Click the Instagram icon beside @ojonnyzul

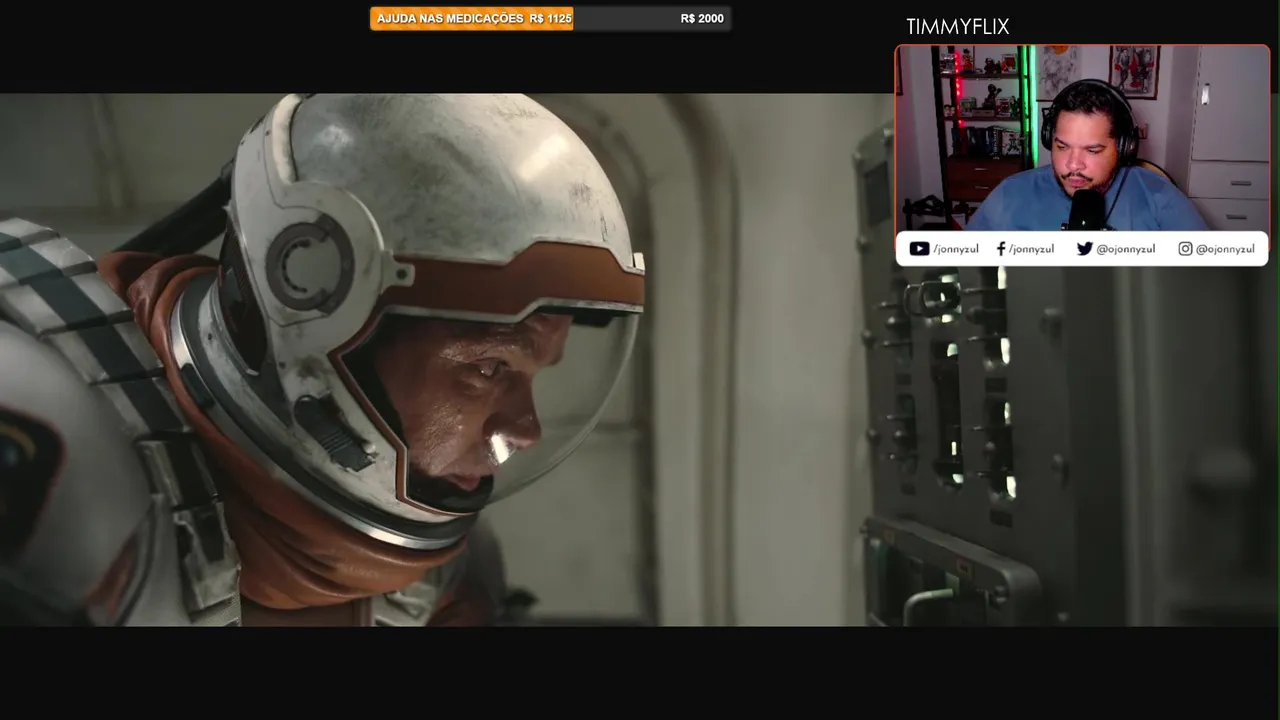point(1185,249)
